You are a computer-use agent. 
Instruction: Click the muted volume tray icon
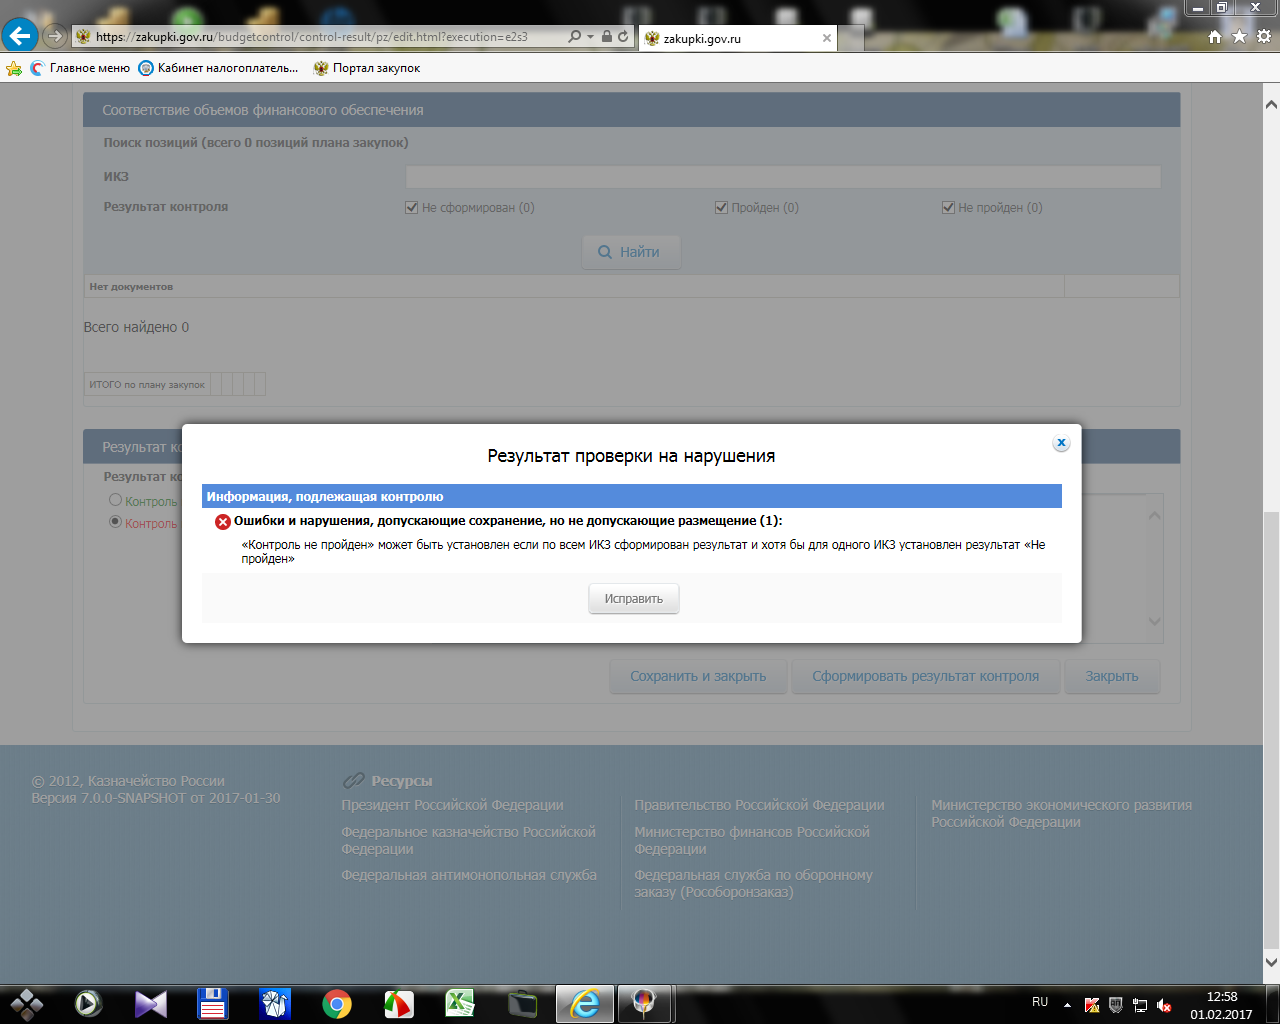point(1164,1005)
